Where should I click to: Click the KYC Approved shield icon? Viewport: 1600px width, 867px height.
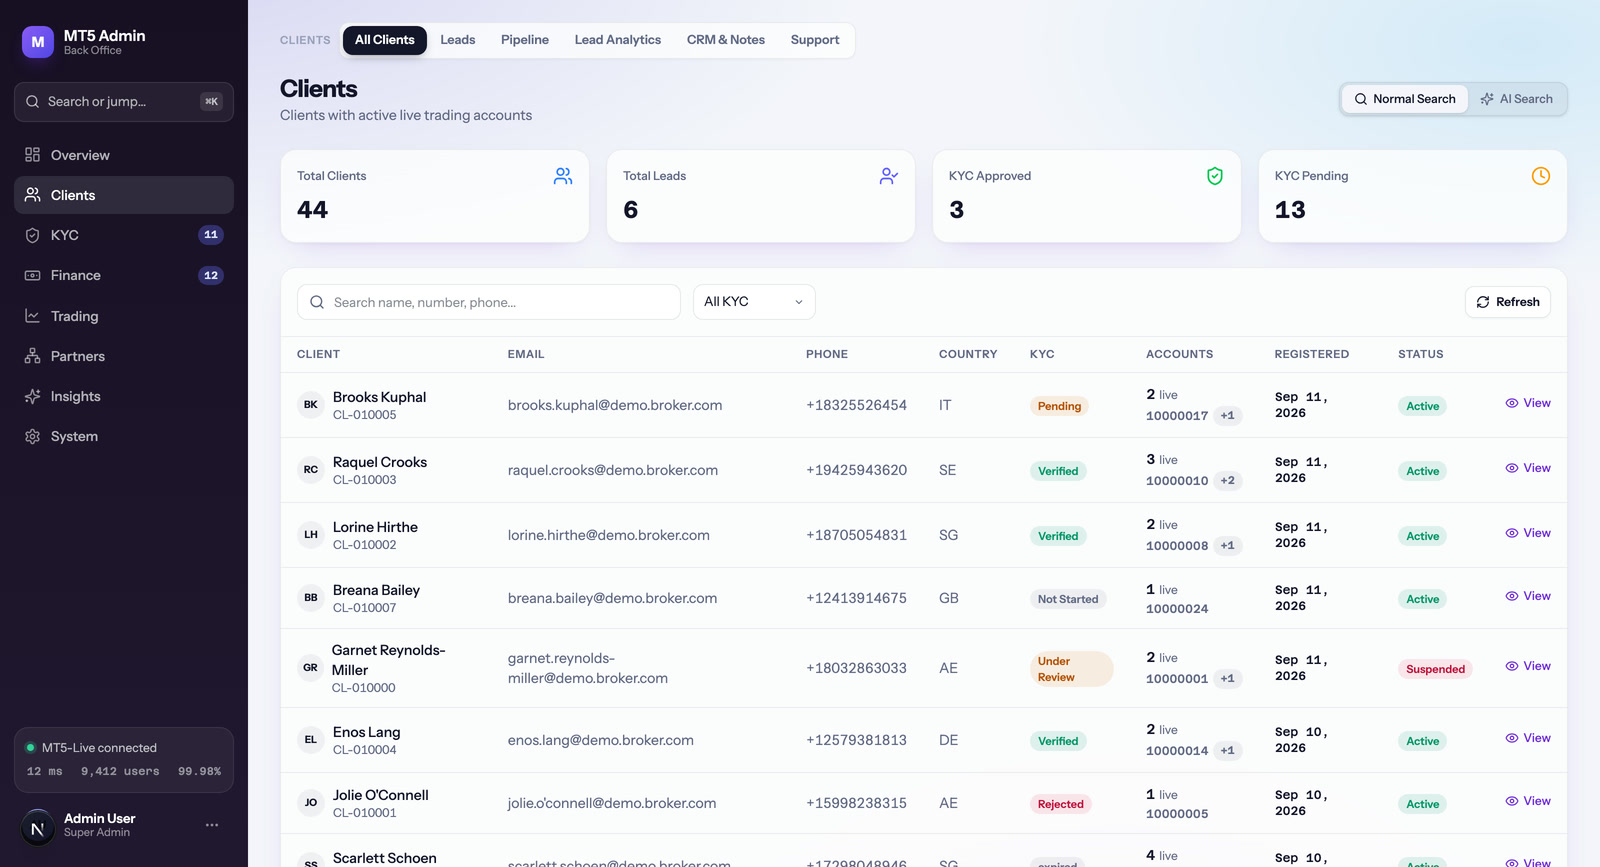tap(1215, 176)
